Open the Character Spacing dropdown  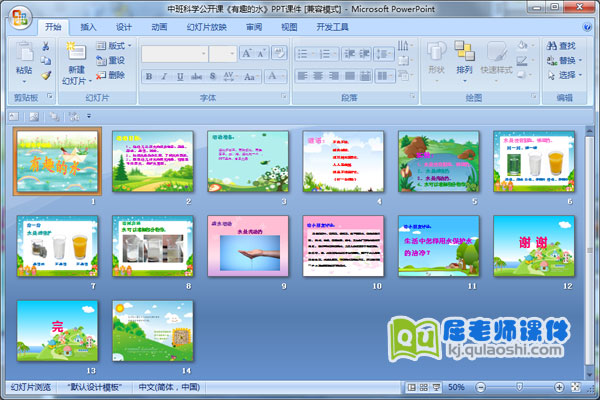[230, 77]
